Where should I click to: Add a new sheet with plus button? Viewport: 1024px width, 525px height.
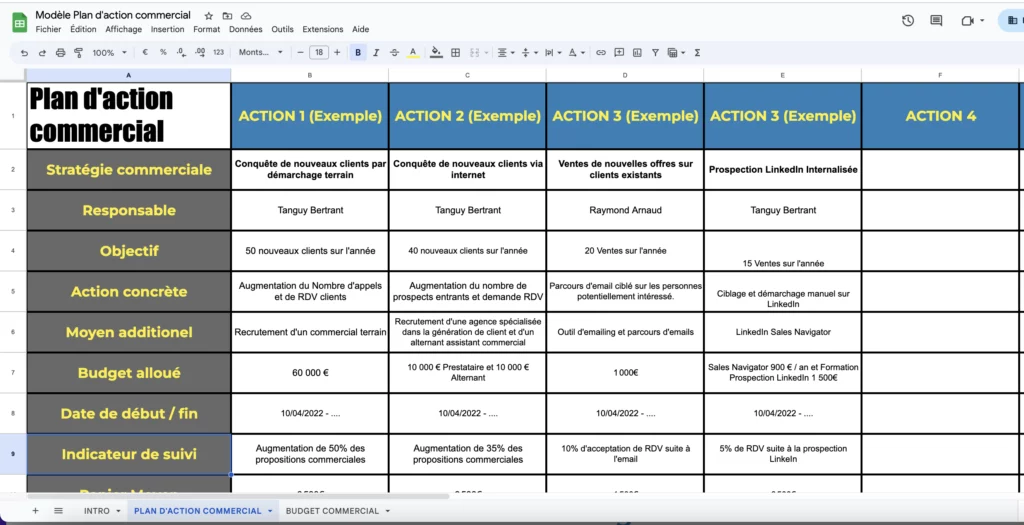point(35,511)
